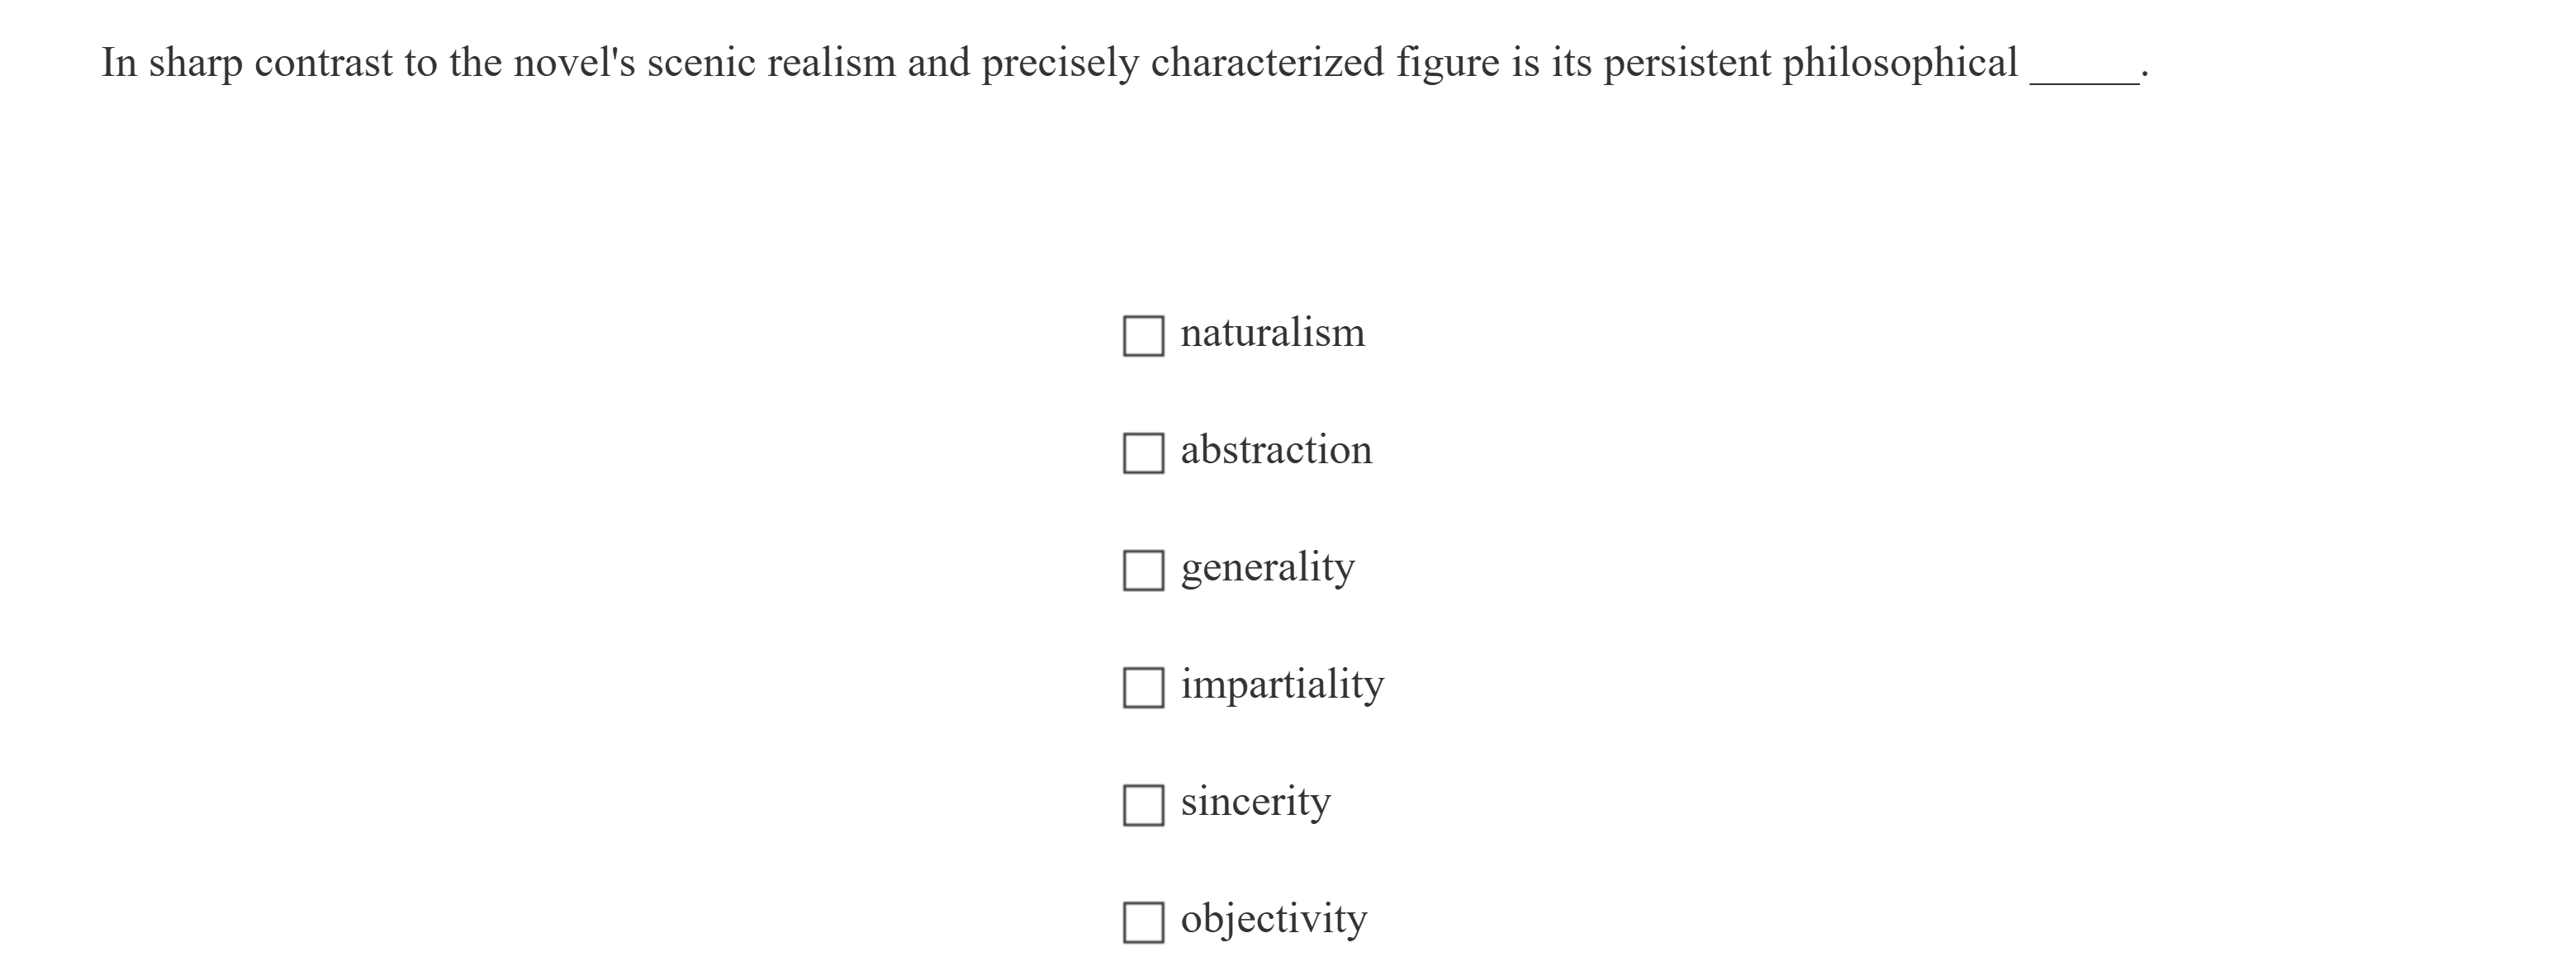The image size is (2576, 971).
Task: Check the abstraction checkbox
Action: click(x=1142, y=453)
